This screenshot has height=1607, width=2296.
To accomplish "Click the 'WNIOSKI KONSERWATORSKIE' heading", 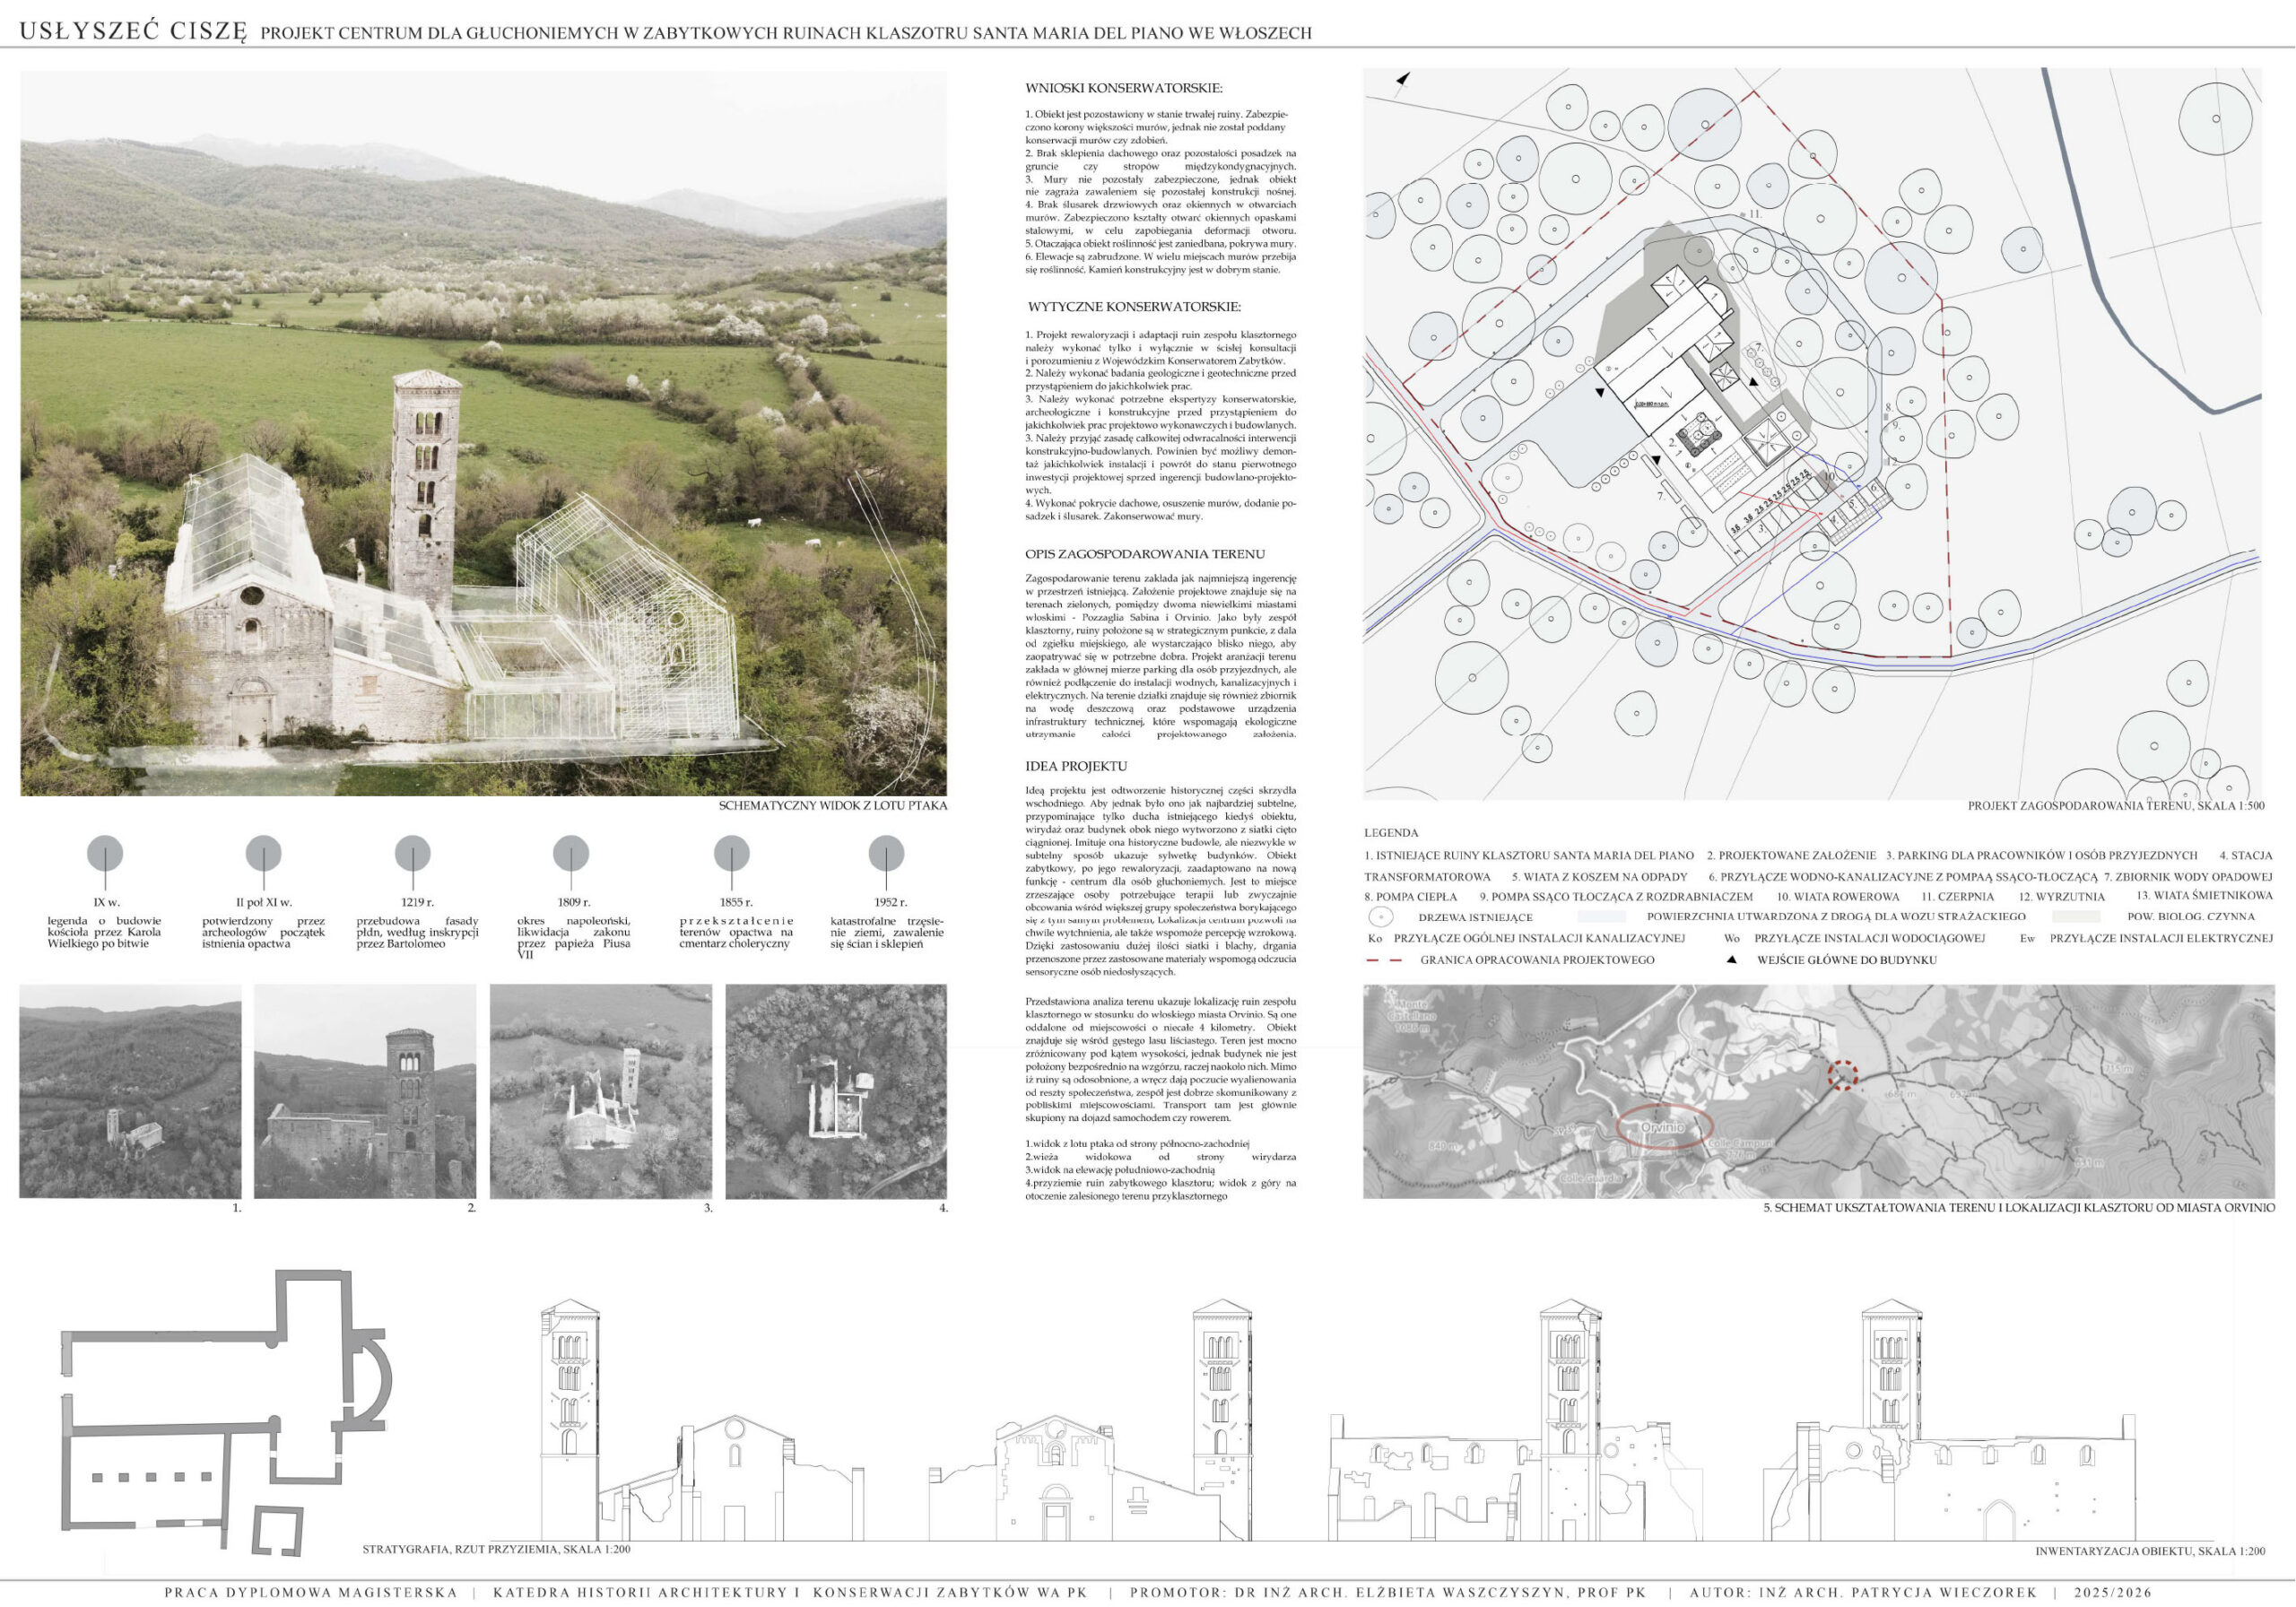I will [x=1124, y=88].
